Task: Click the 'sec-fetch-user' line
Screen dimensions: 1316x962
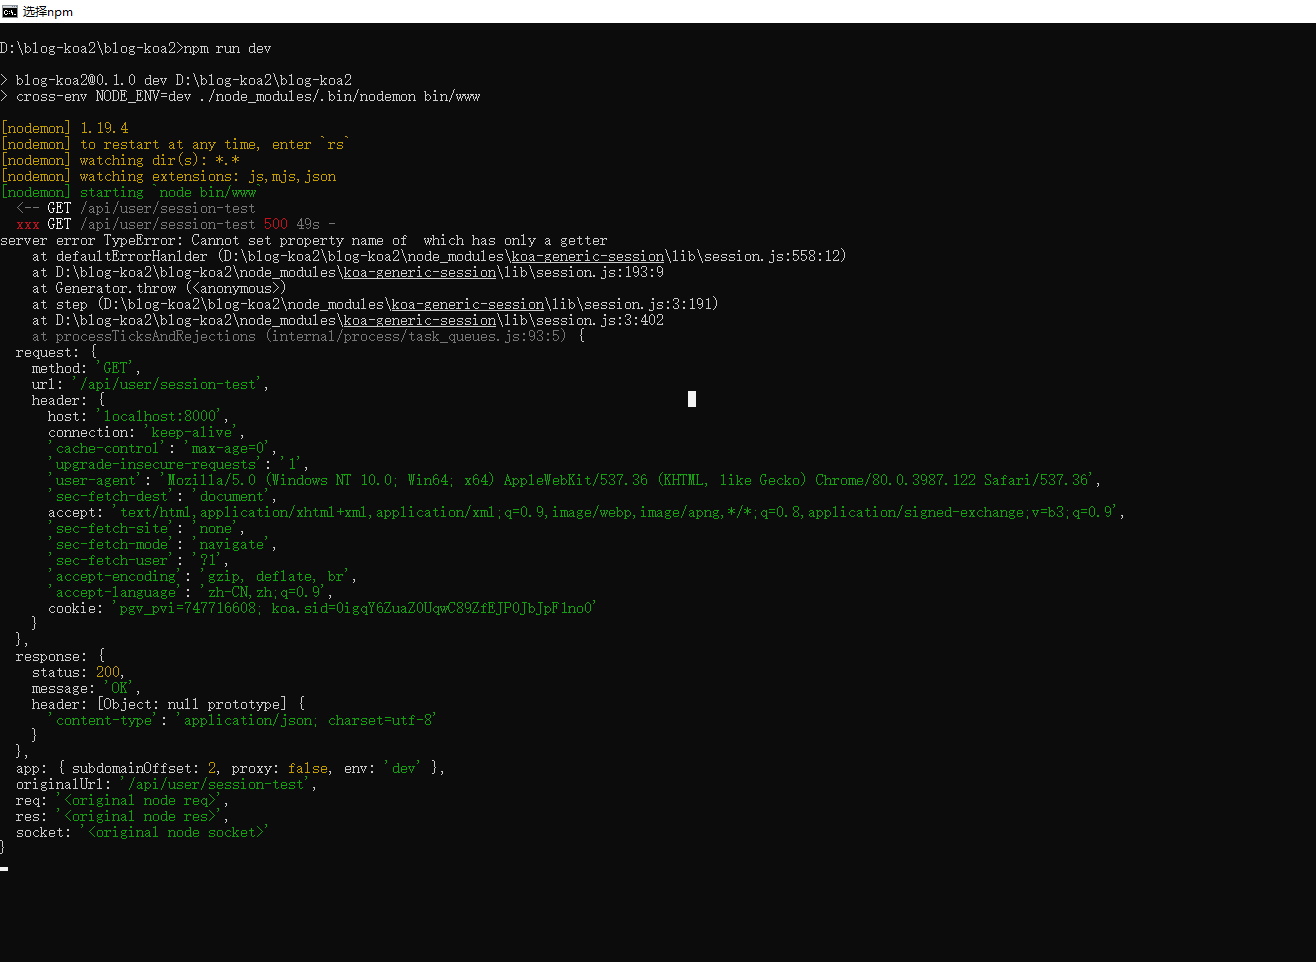Action: point(138,560)
